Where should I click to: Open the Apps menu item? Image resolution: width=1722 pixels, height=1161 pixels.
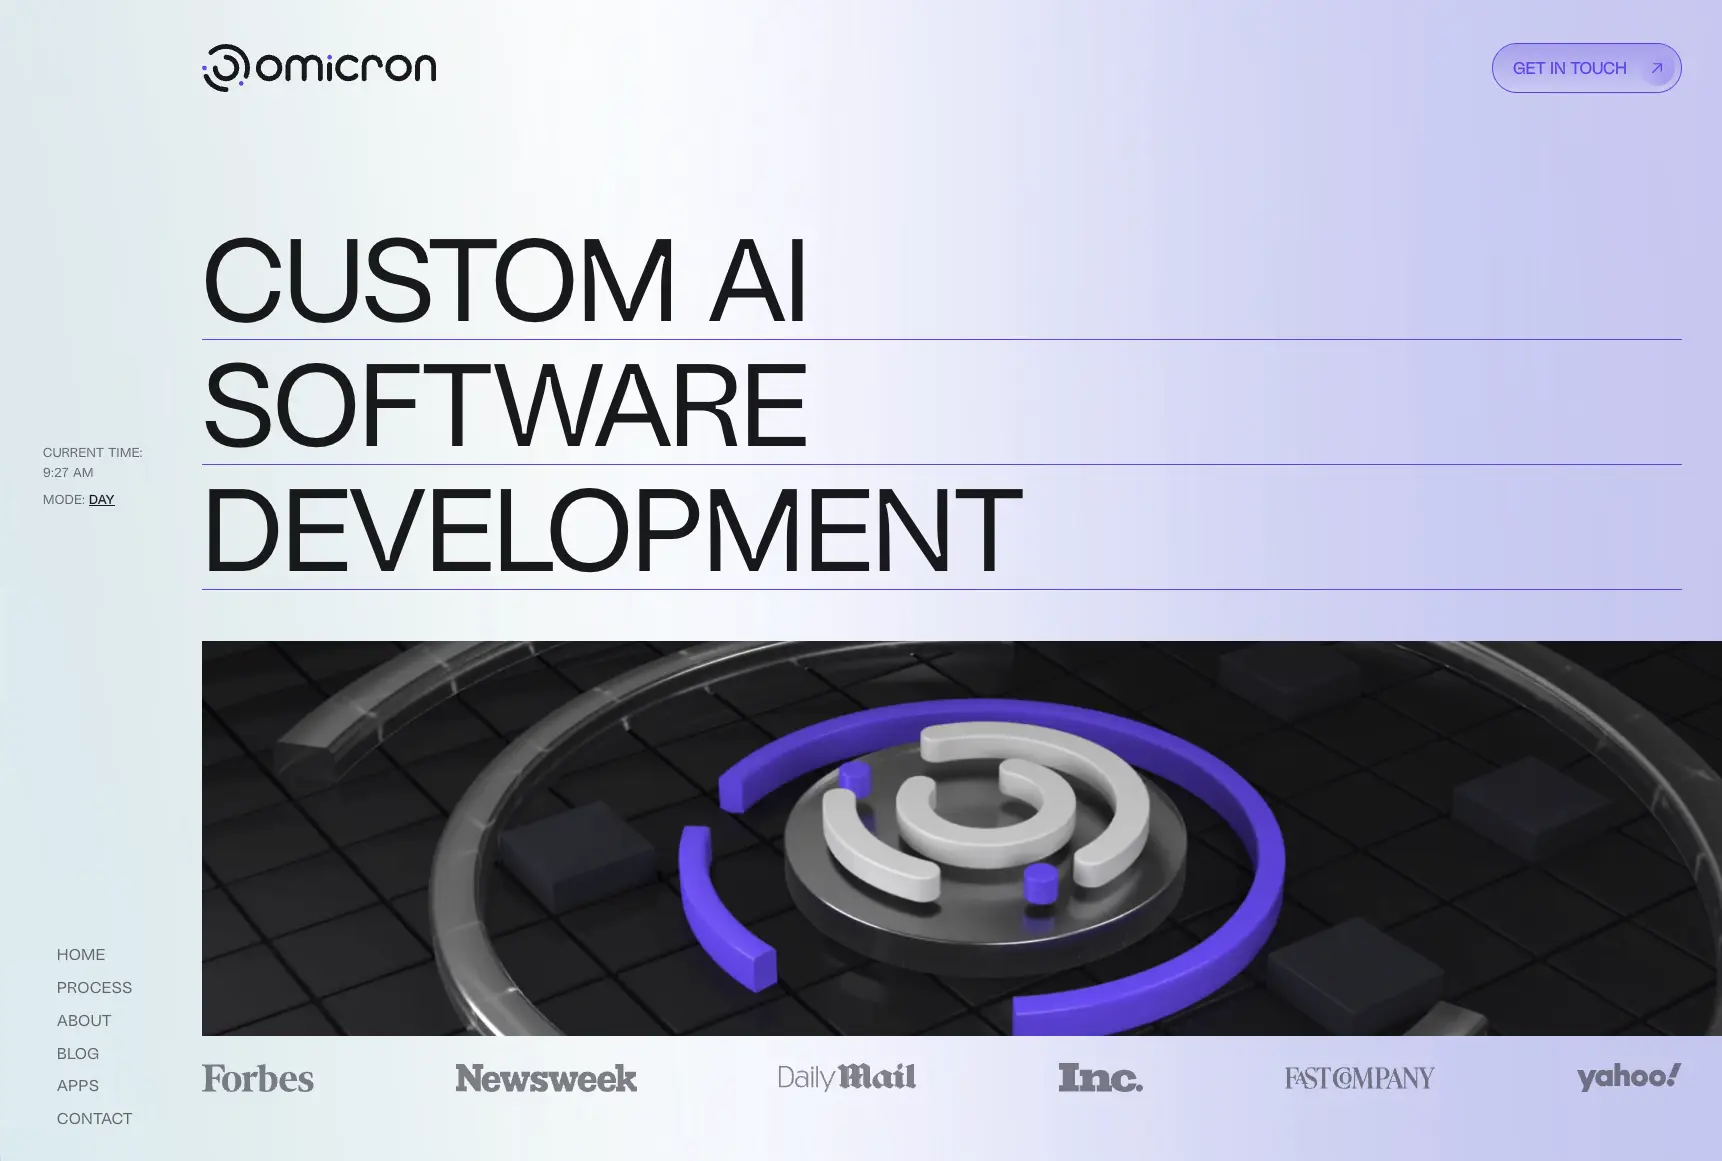point(78,1086)
